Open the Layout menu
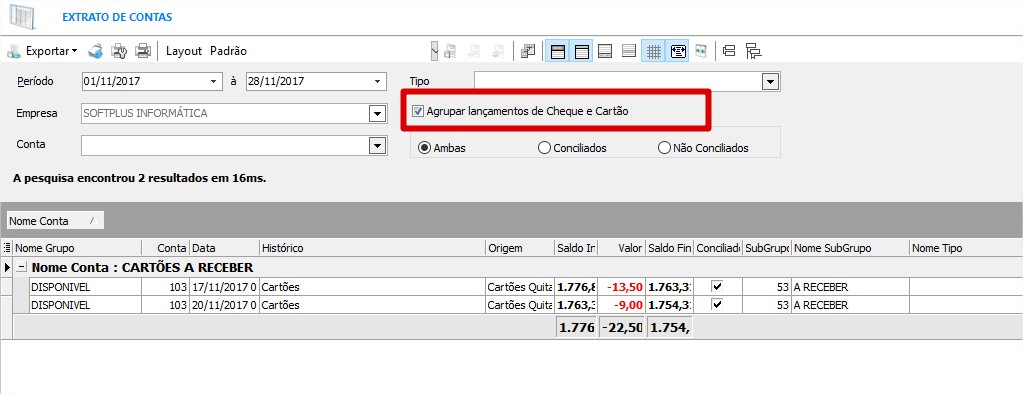Image resolution: width=1023 pixels, height=394 pixels. point(184,51)
